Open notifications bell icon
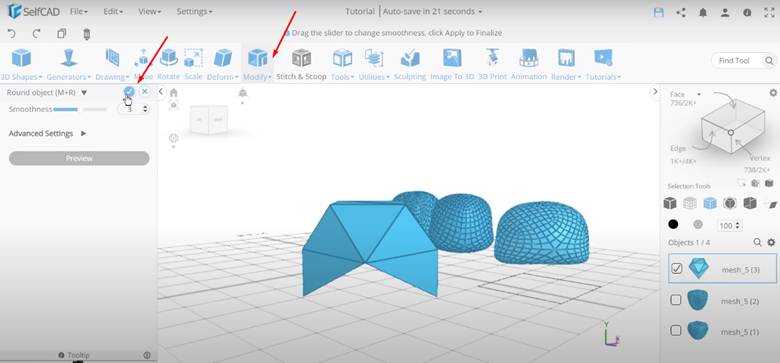This screenshot has height=363, width=780. pyautogui.click(x=703, y=12)
